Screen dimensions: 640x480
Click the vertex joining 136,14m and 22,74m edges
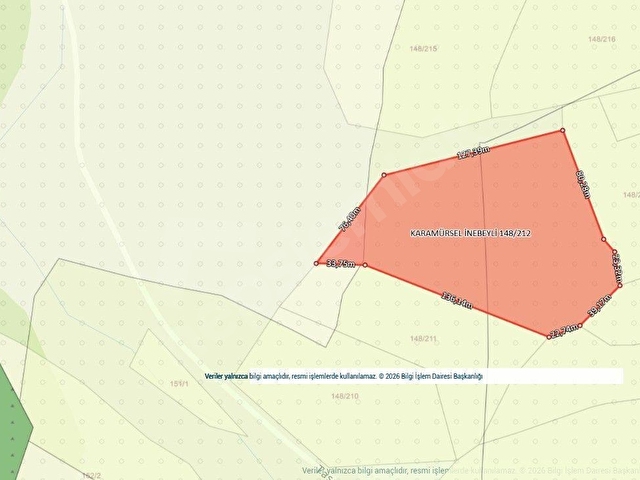pos(549,337)
